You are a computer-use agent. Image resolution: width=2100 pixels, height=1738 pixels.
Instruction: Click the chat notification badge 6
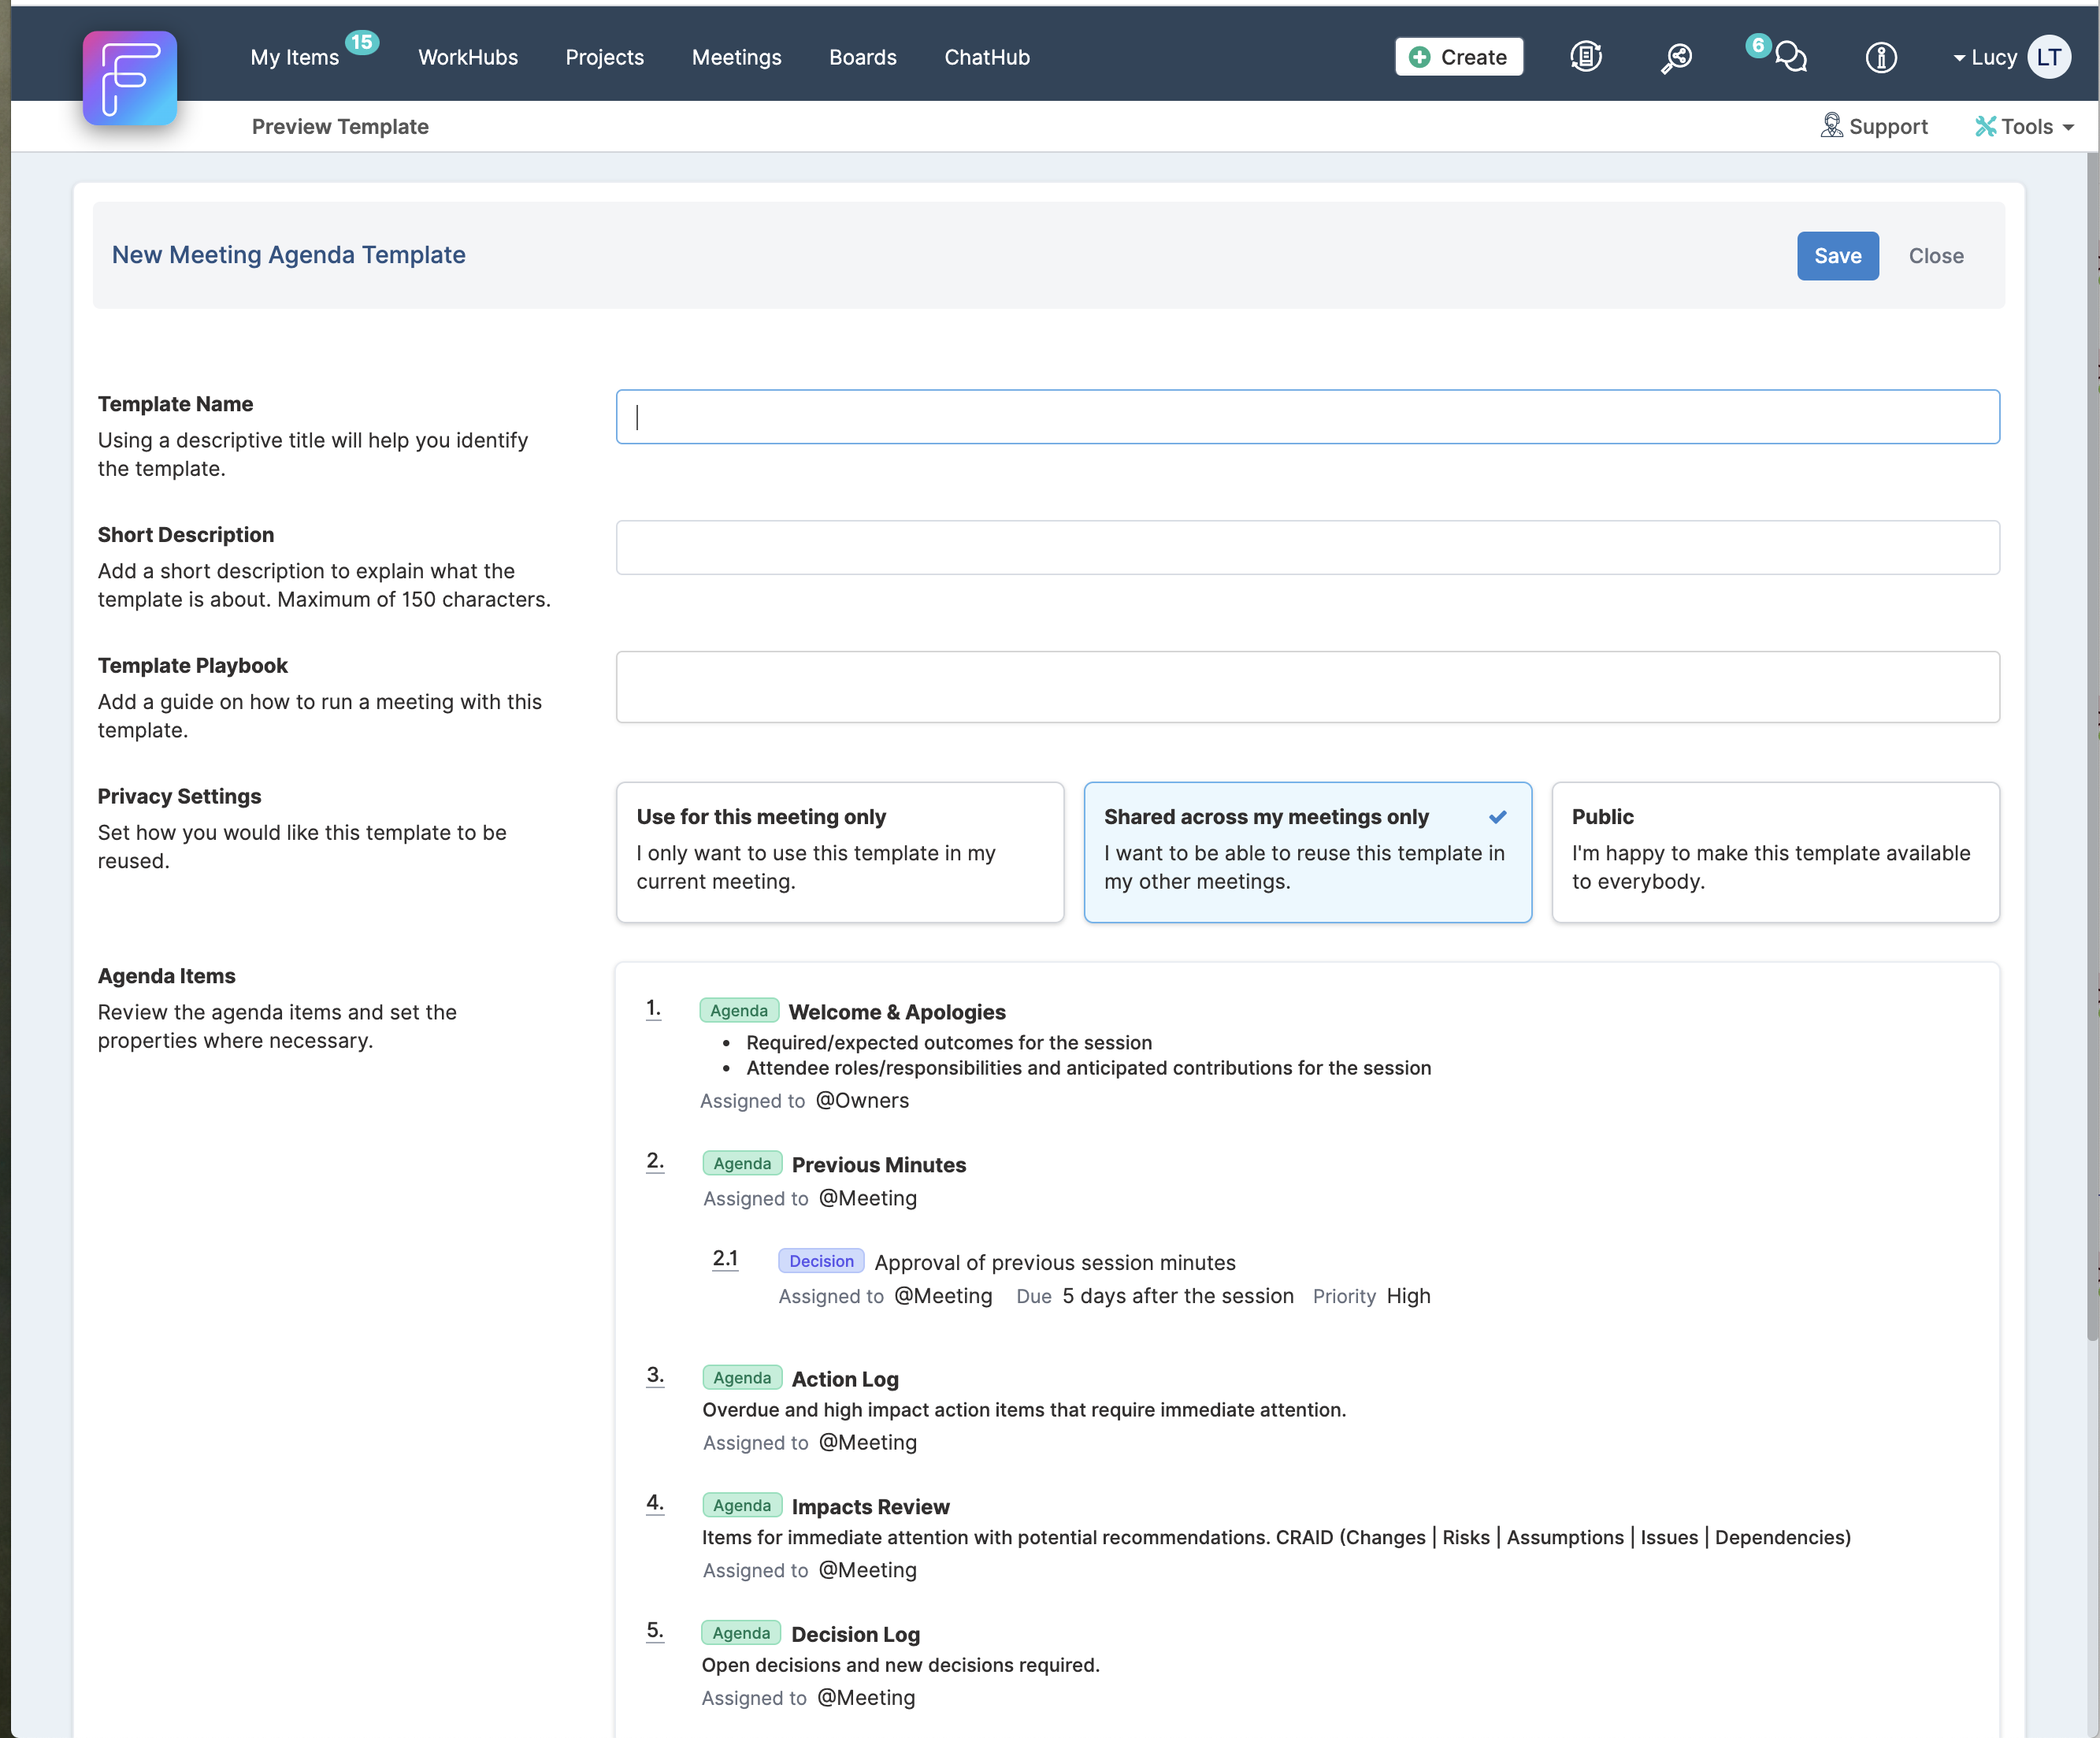(x=1758, y=45)
